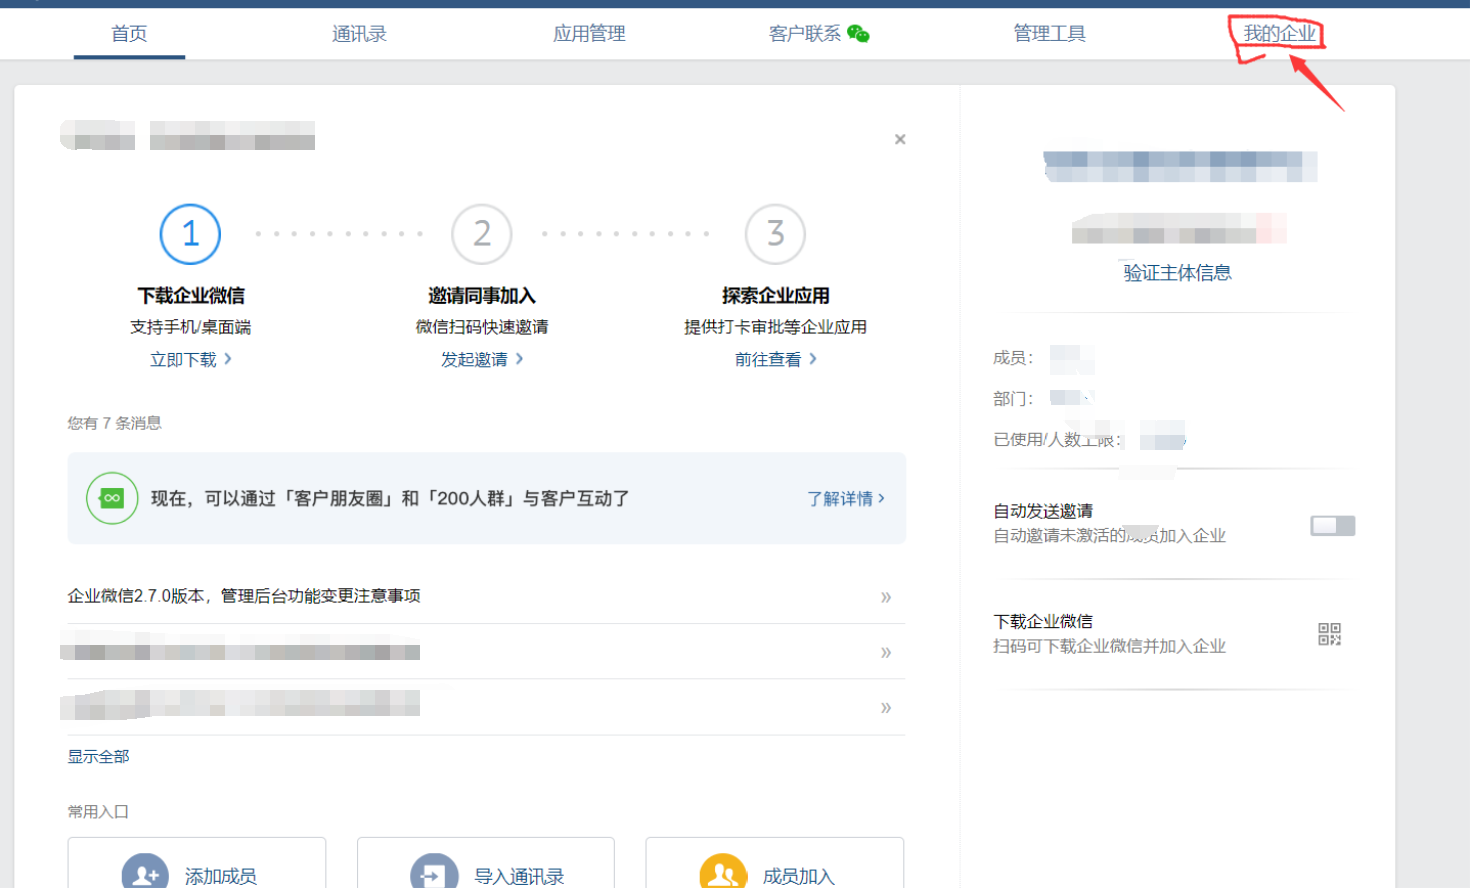Expand the second message row chevron

point(885,652)
